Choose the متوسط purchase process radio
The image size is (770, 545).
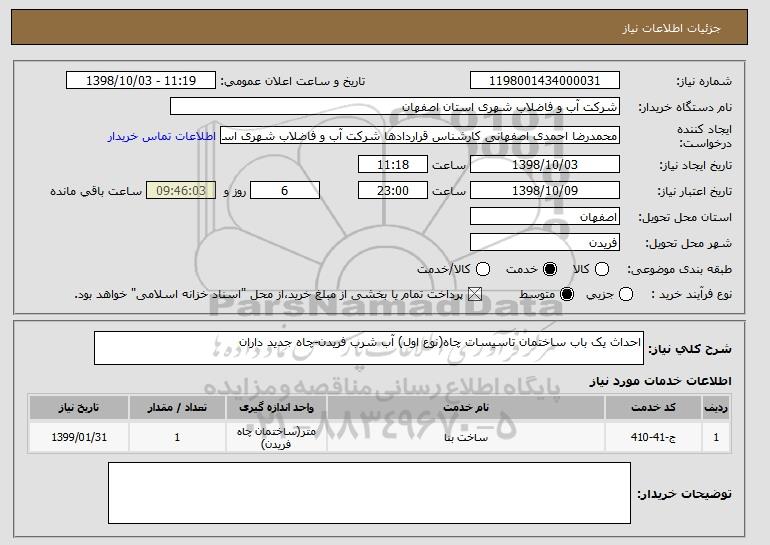tap(567, 294)
